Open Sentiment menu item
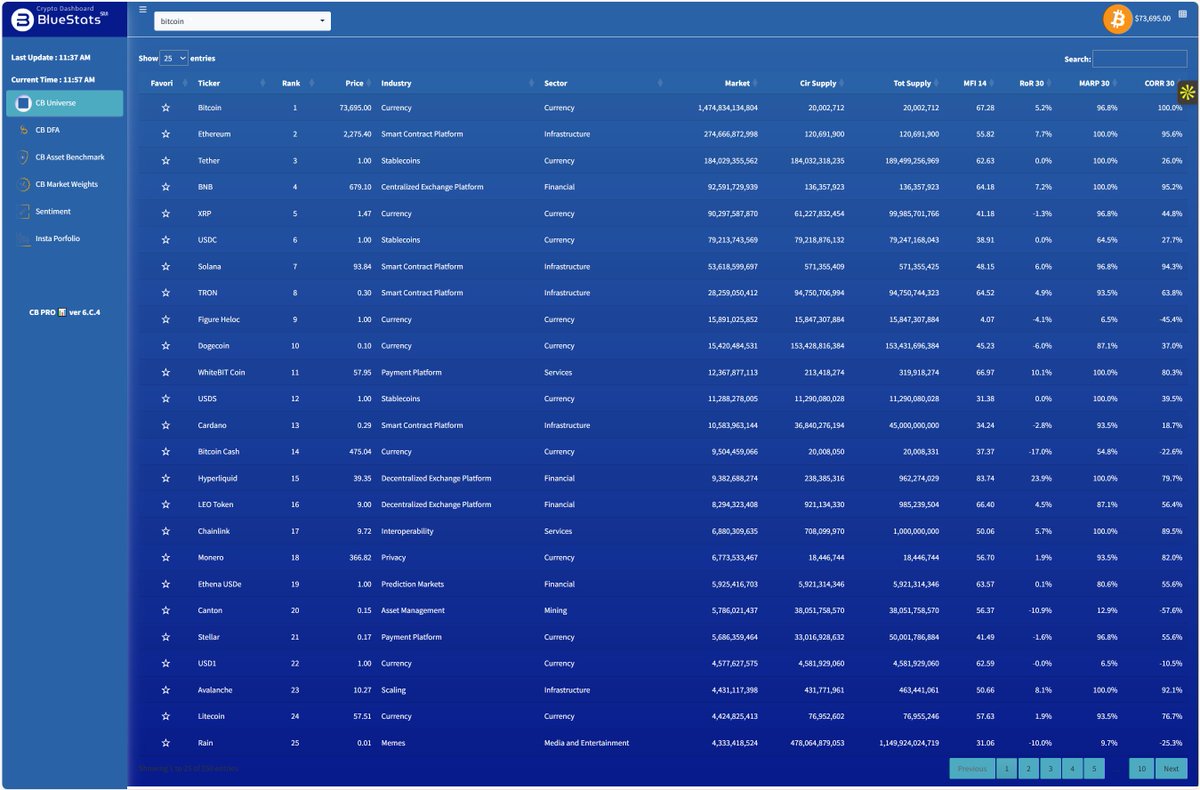The width and height of the screenshot is (1200, 790). point(65,211)
